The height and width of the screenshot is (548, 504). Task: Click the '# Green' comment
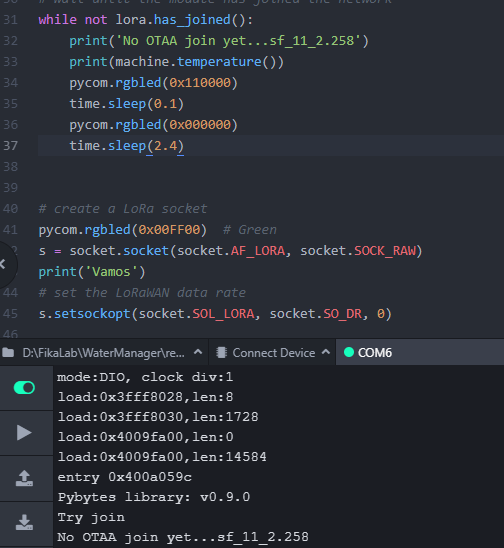[250, 230]
